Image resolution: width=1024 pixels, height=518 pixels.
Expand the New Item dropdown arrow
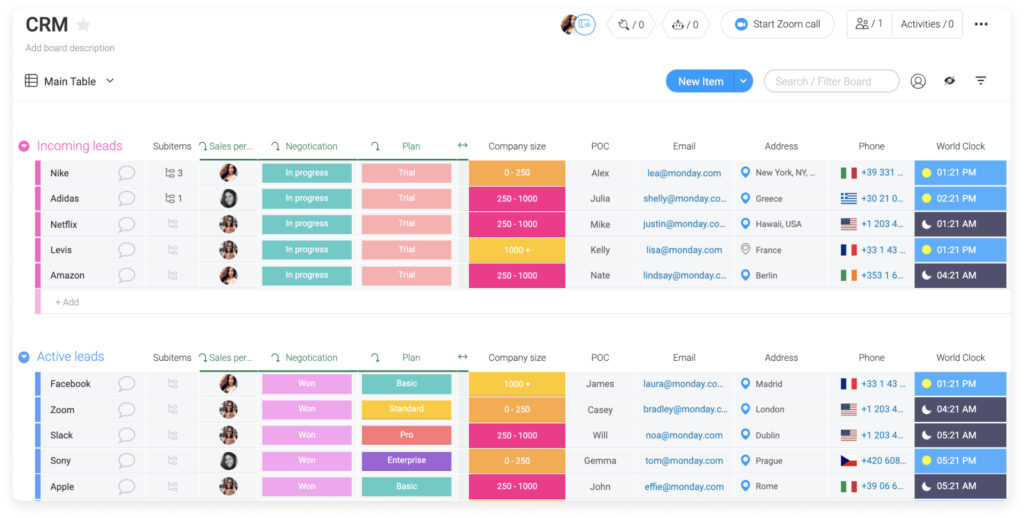click(x=743, y=82)
